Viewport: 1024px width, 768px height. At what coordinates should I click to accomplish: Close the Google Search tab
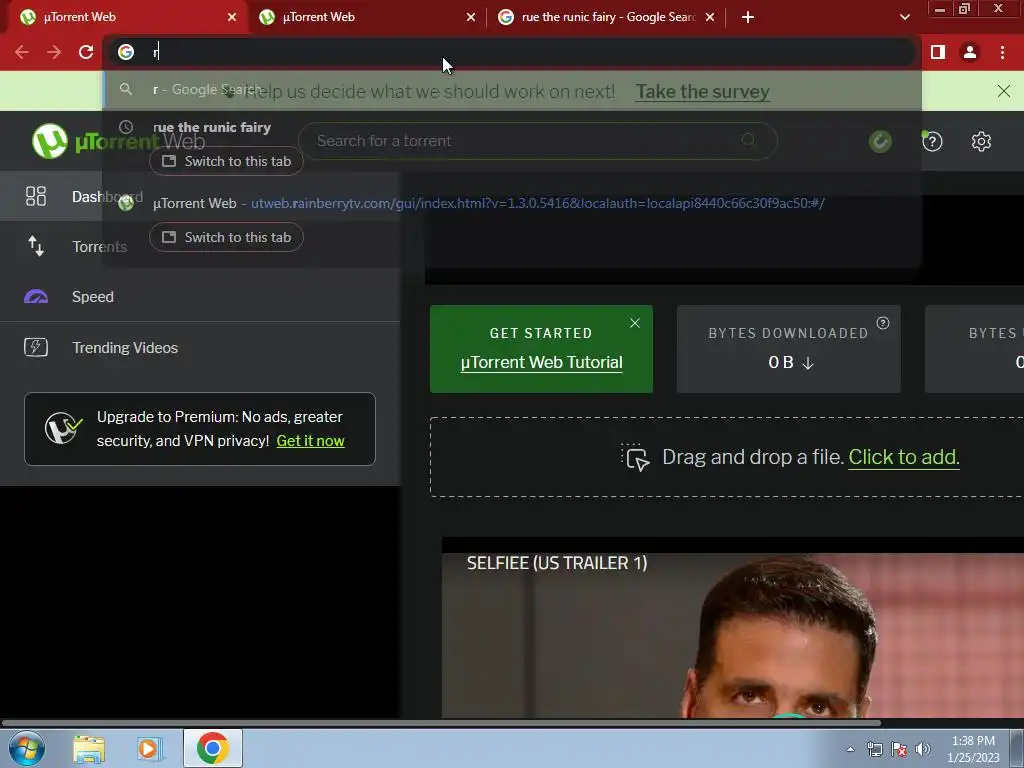pyautogui.click(x=710, y=17)
